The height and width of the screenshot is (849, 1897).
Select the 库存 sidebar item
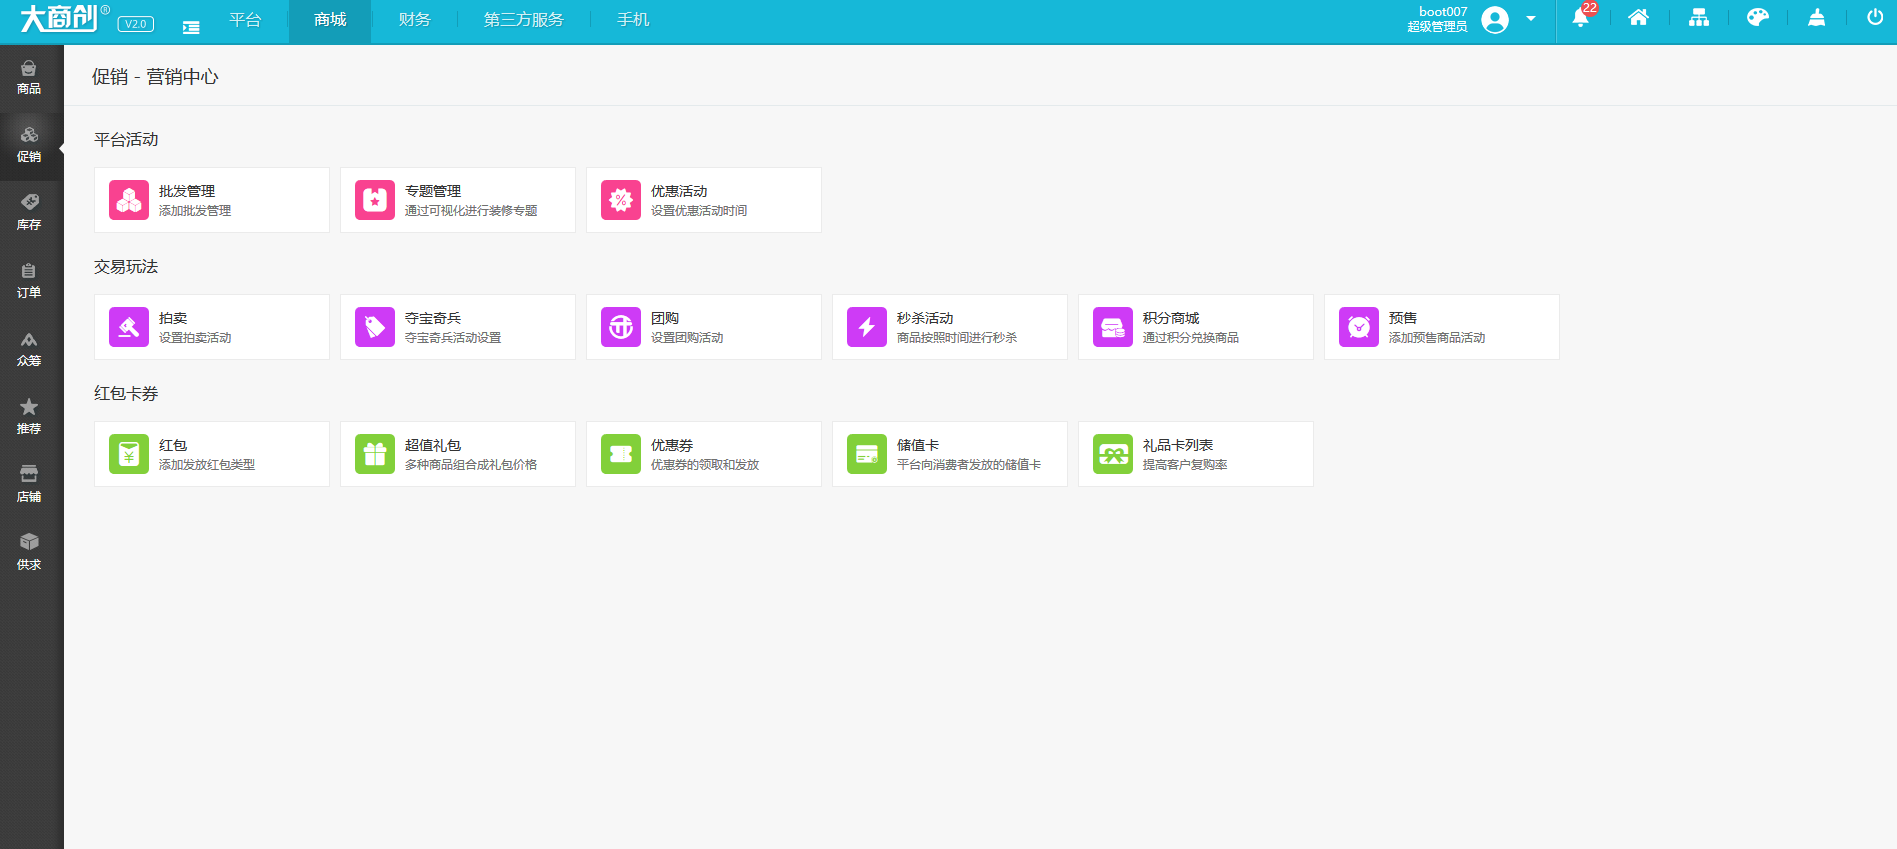pyautogui.click(x=29, y=212)
